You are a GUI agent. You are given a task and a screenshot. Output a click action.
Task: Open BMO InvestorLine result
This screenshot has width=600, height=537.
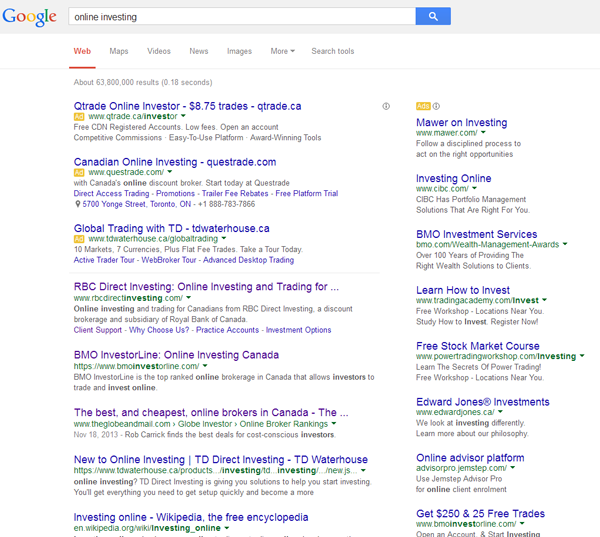[176, 355]
